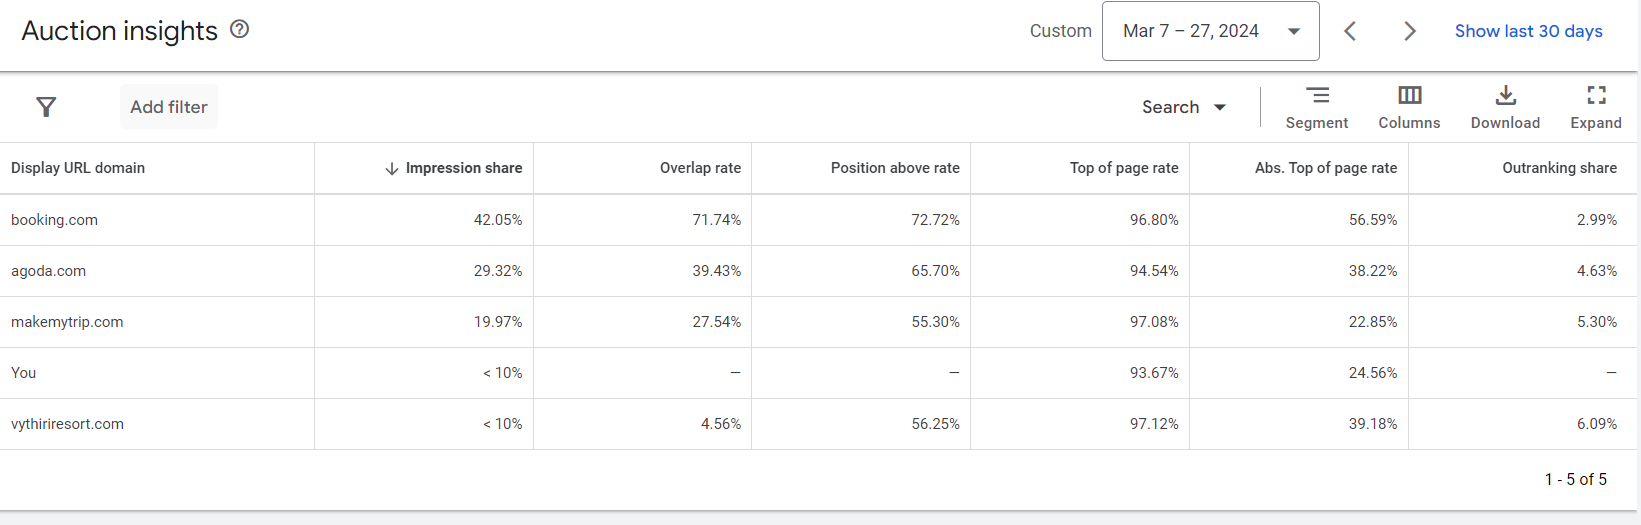
Task: Click the filter funnel icon
Action: pyautogui.click(x=46, y=107)
